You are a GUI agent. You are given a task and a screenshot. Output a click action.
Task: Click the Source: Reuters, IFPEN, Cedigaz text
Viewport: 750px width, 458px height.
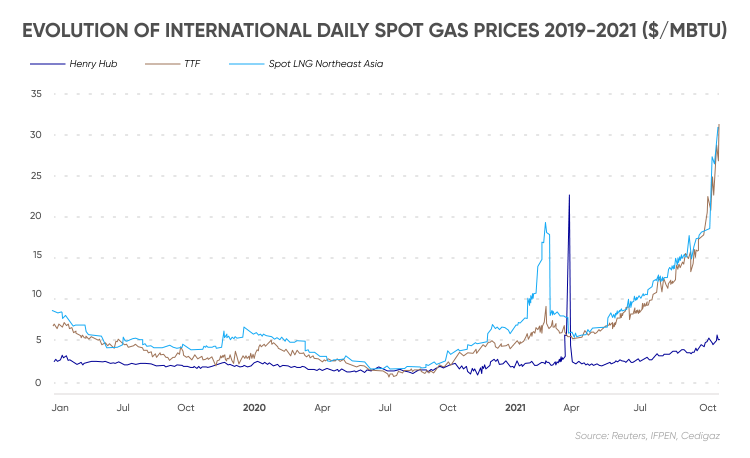[647, 436]
